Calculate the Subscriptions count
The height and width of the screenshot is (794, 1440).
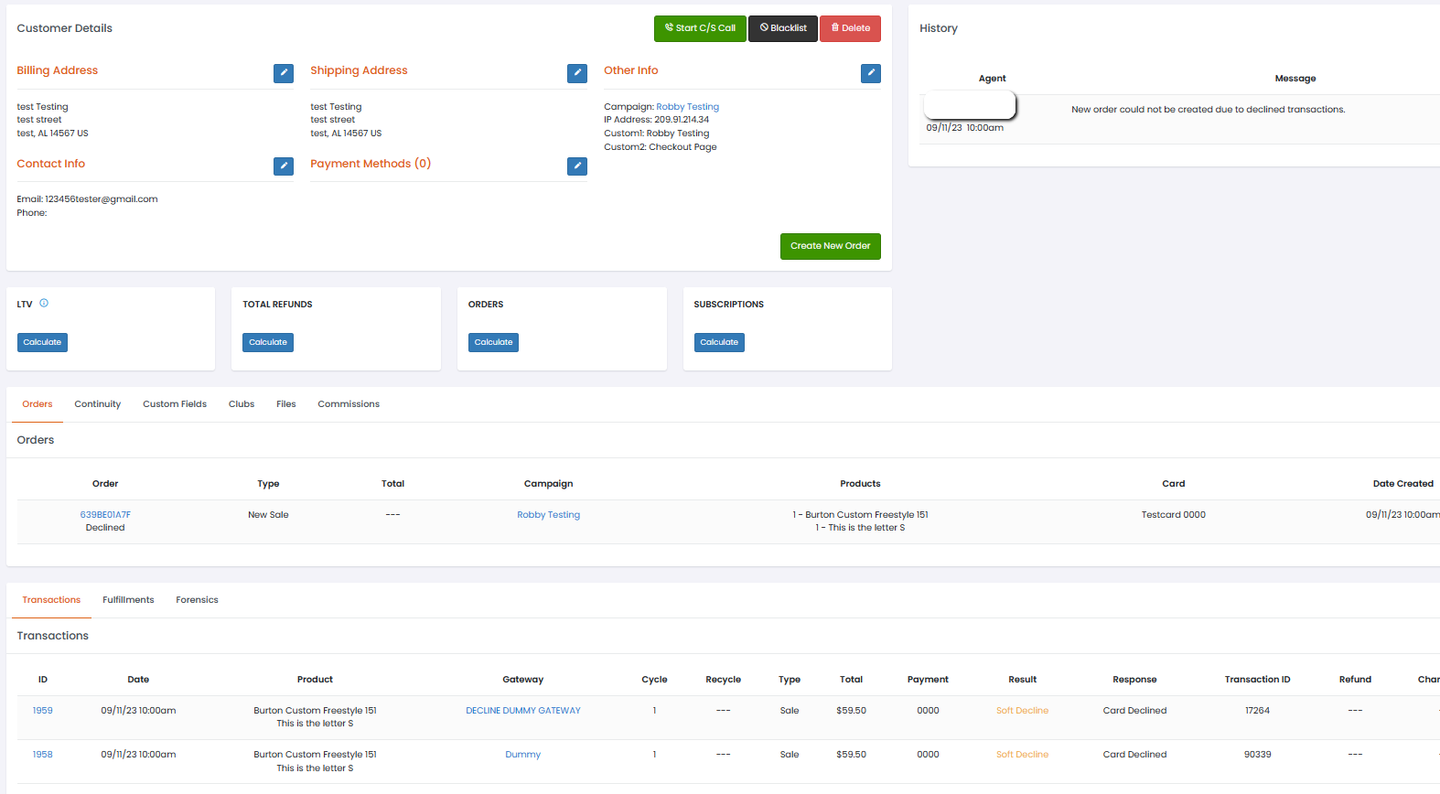[719, 342]
